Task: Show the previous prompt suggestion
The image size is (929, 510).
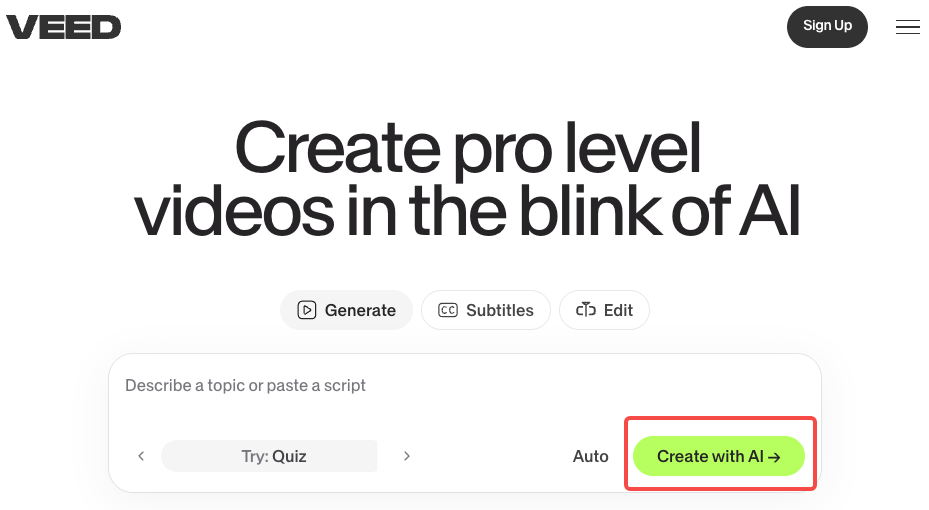Action: [141, 456]
